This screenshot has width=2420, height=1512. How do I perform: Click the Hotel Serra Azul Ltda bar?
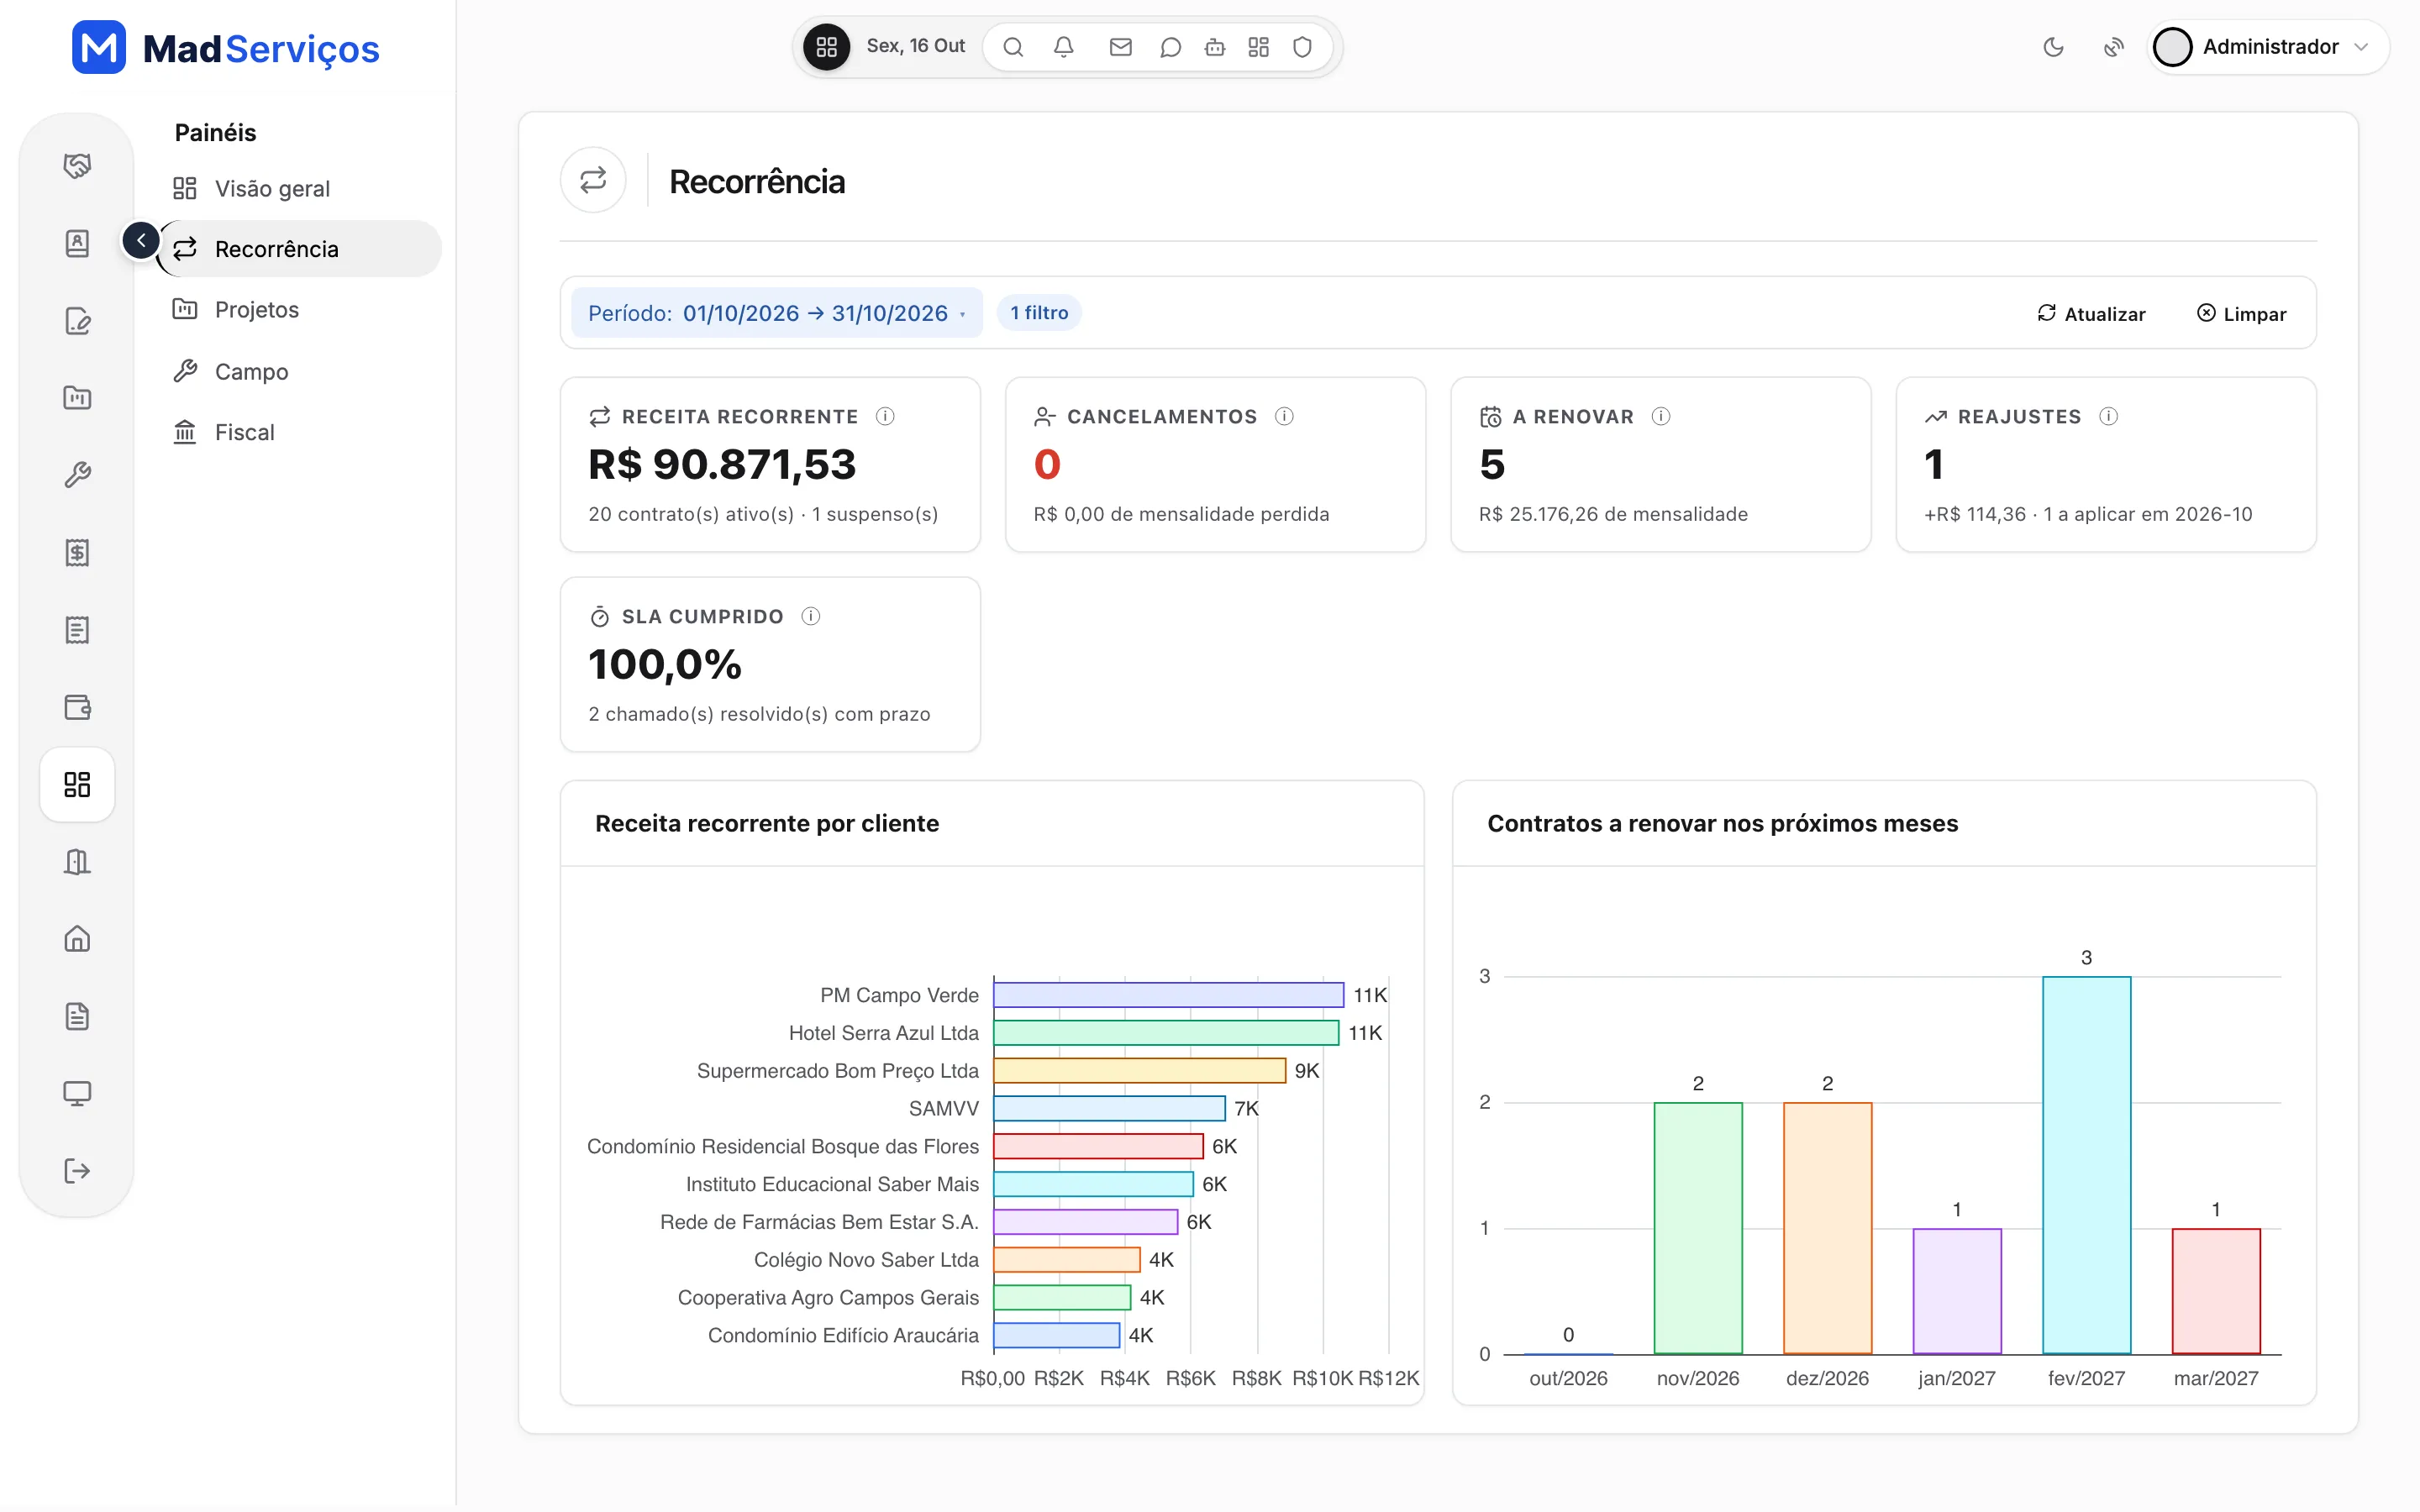1166,1033
